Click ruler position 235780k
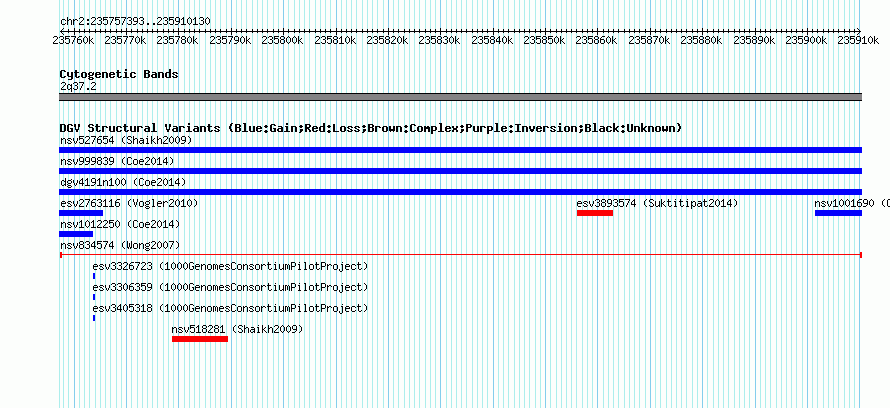Image resolution: width=890 pixels, height=408 pixels. tap(178, 40)
